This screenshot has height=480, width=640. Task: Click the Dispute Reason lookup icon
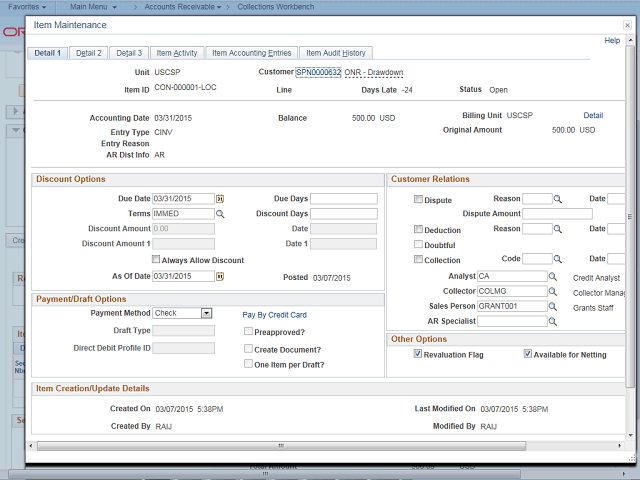559,199
